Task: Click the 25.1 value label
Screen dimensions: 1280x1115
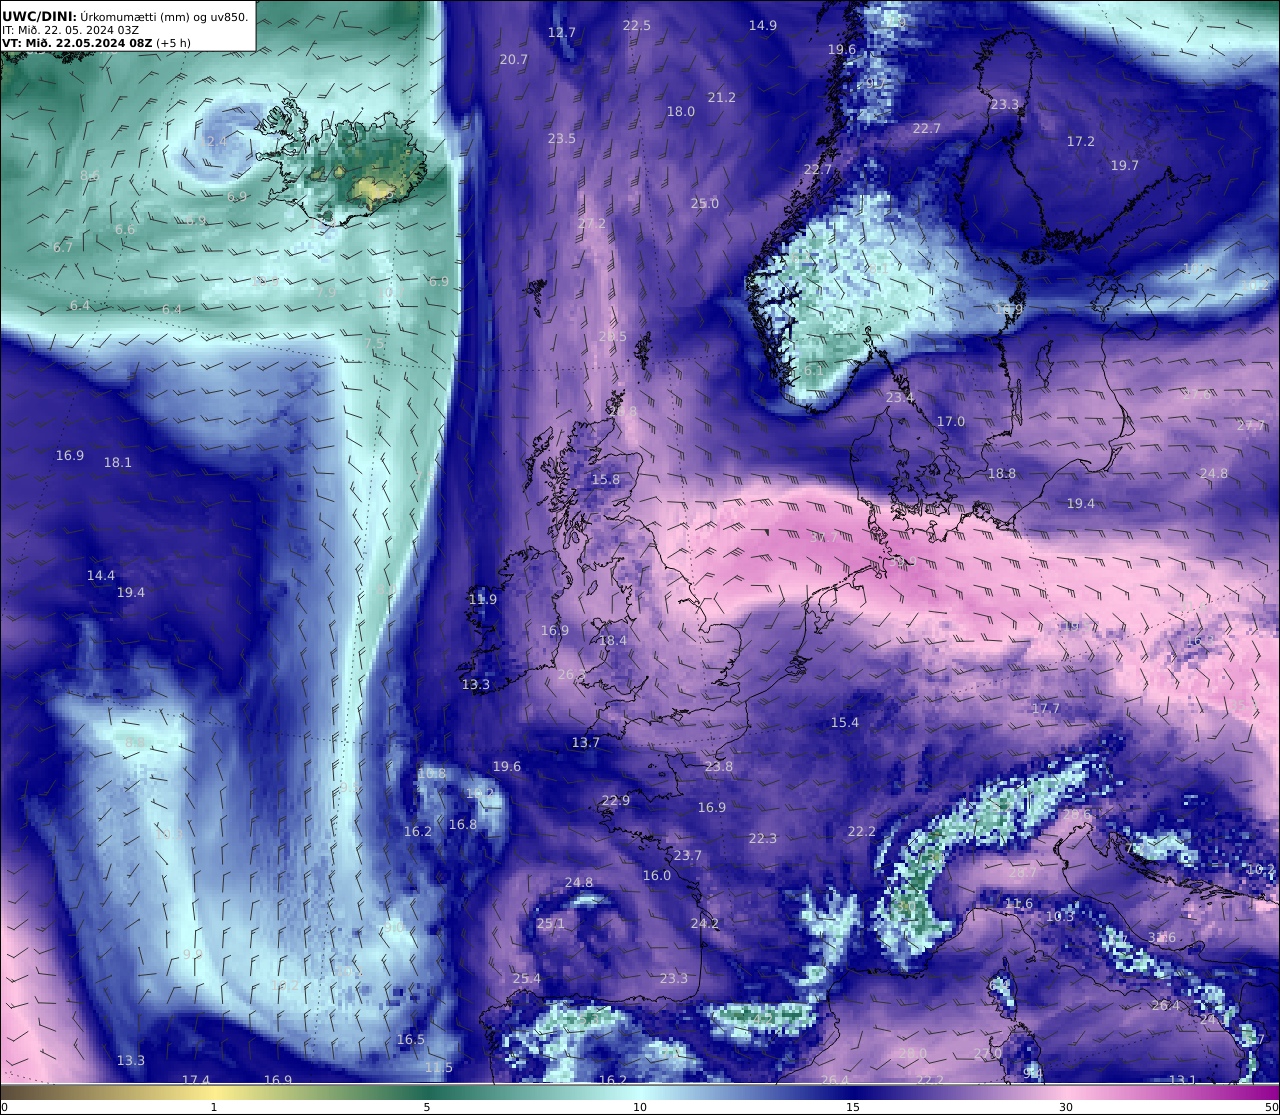Action: tap(551, 924)
